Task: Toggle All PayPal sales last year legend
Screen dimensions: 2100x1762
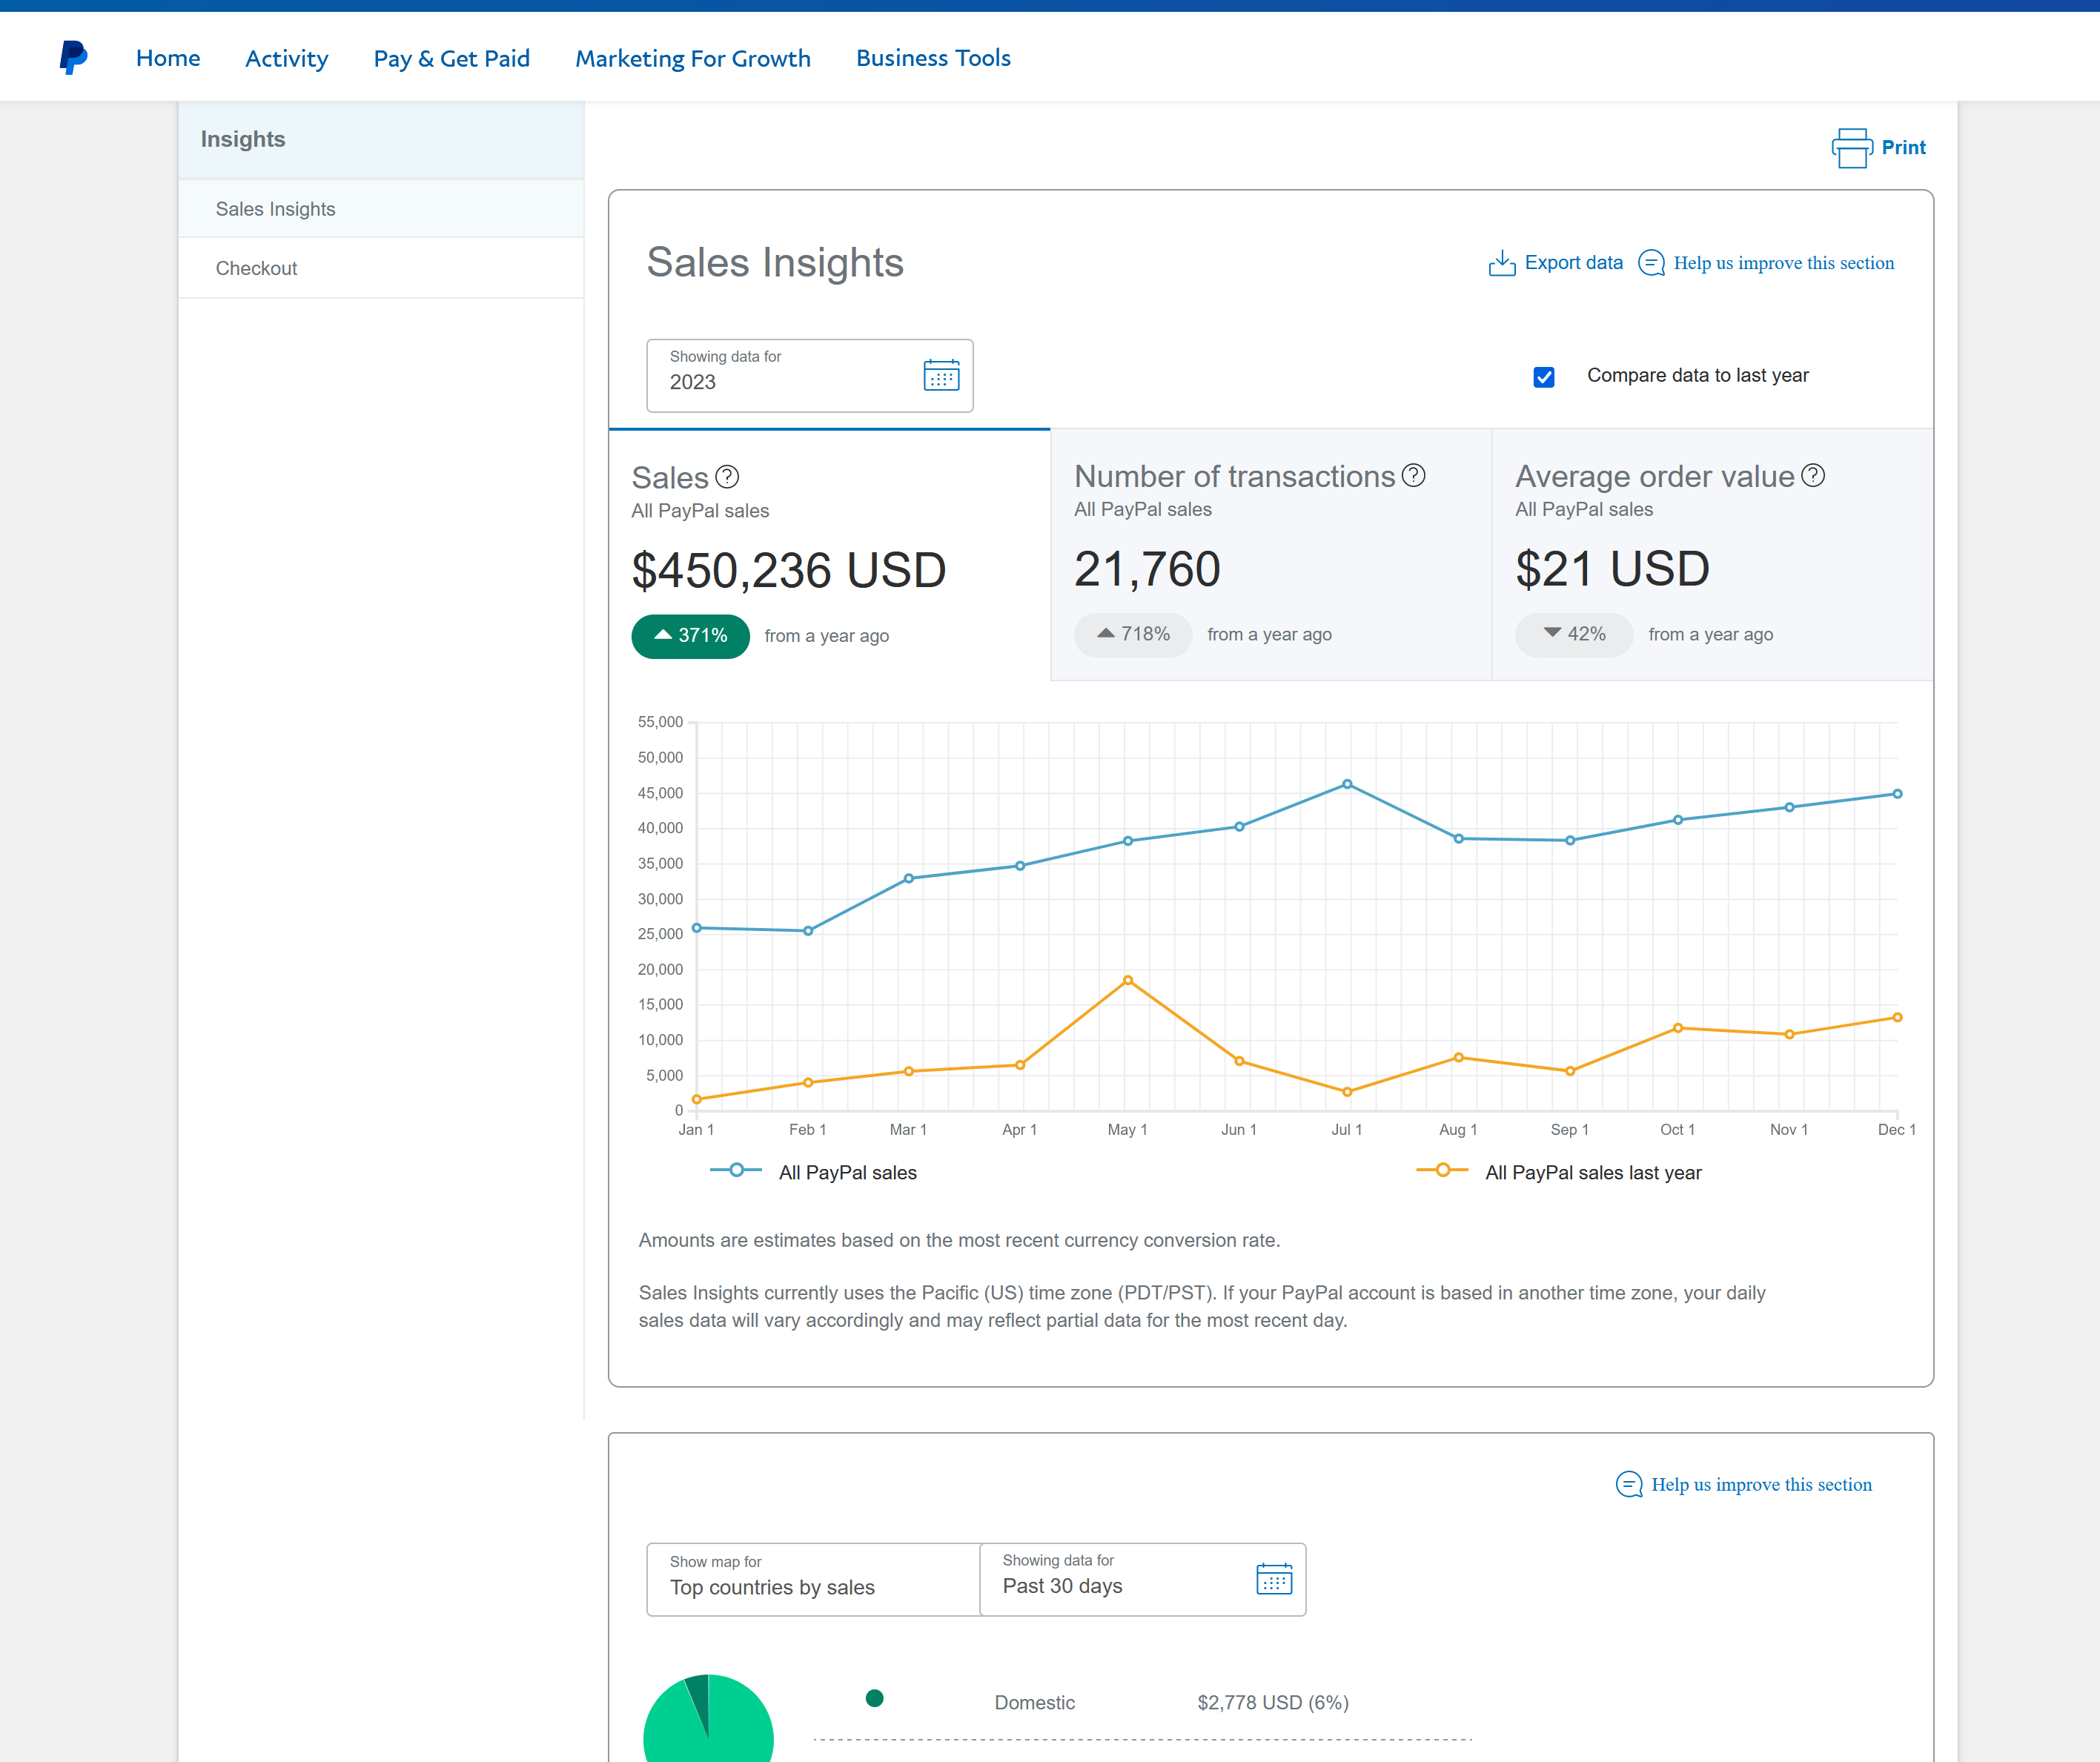Action: [x=1559, y=1172]
